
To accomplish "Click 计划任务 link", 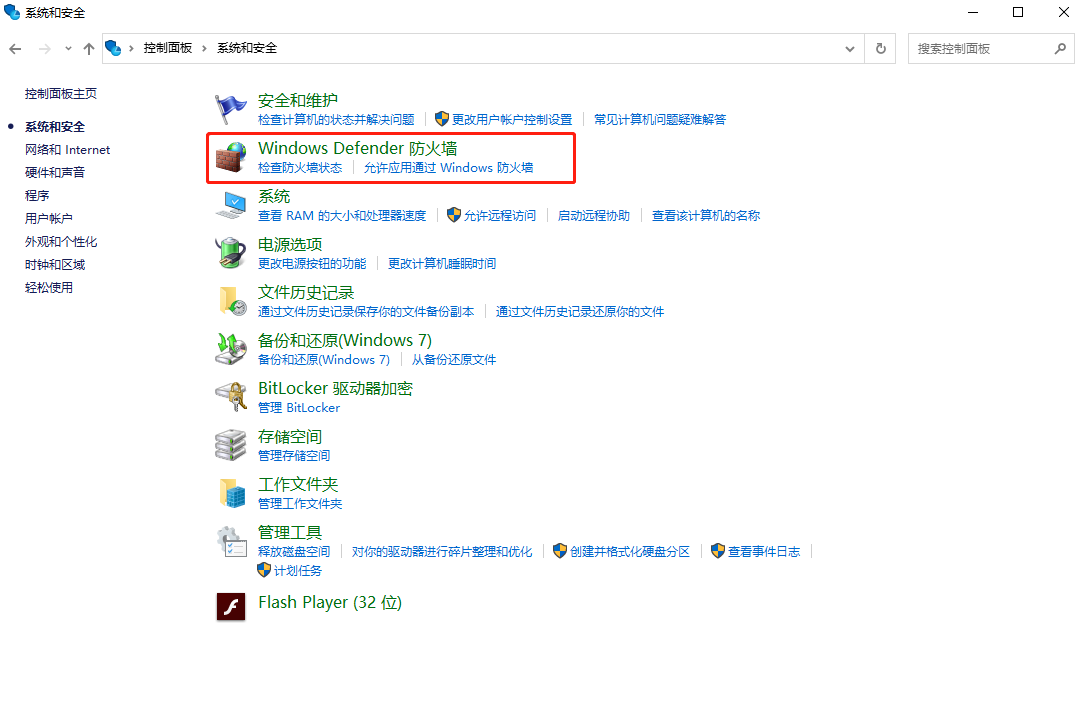I will click(298, 571).
